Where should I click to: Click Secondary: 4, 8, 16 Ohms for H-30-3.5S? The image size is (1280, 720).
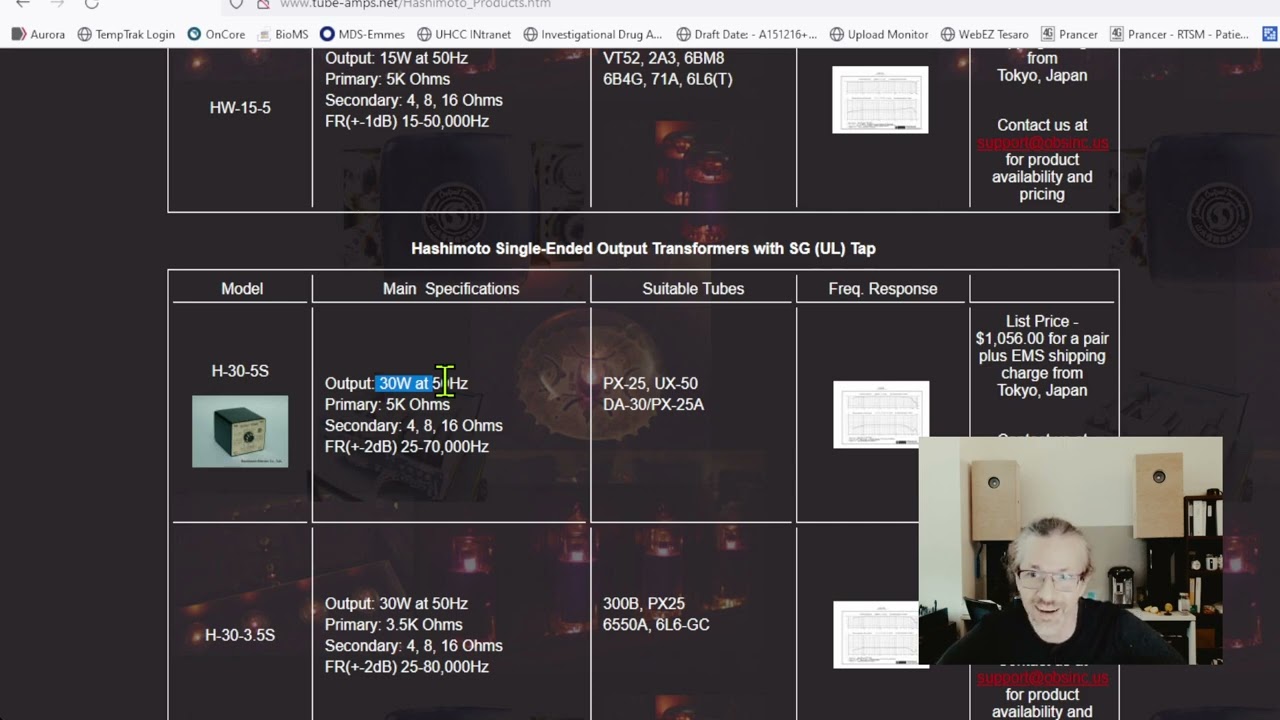coord(414,645)
